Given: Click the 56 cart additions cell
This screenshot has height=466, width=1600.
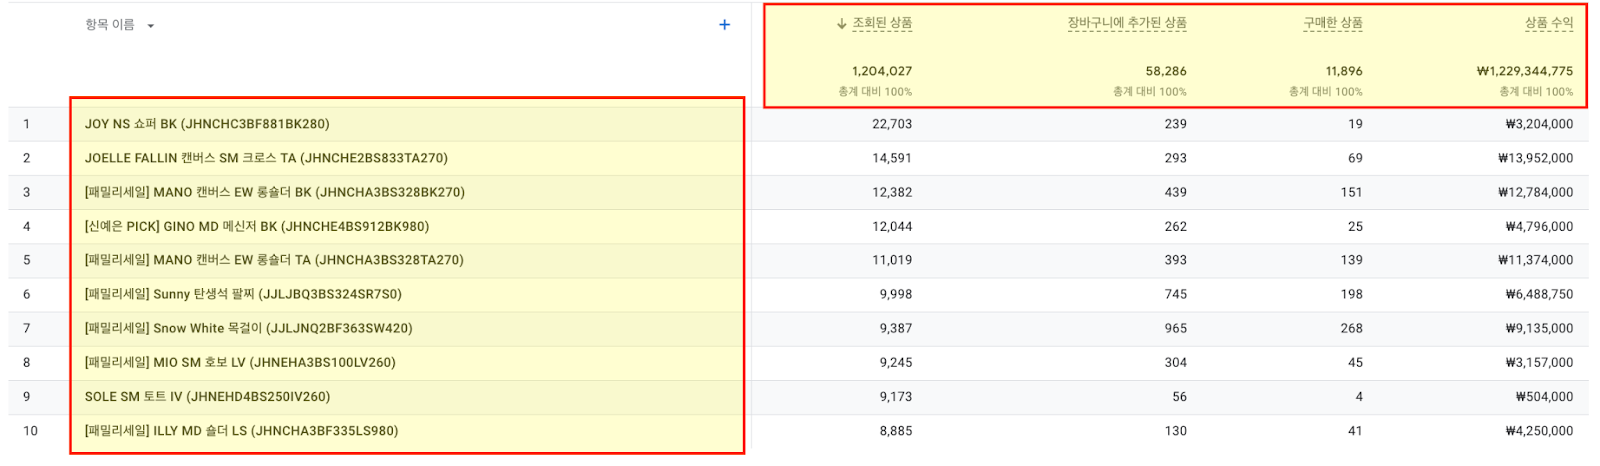Looking at the screenshot, I should pos(1180,396).
